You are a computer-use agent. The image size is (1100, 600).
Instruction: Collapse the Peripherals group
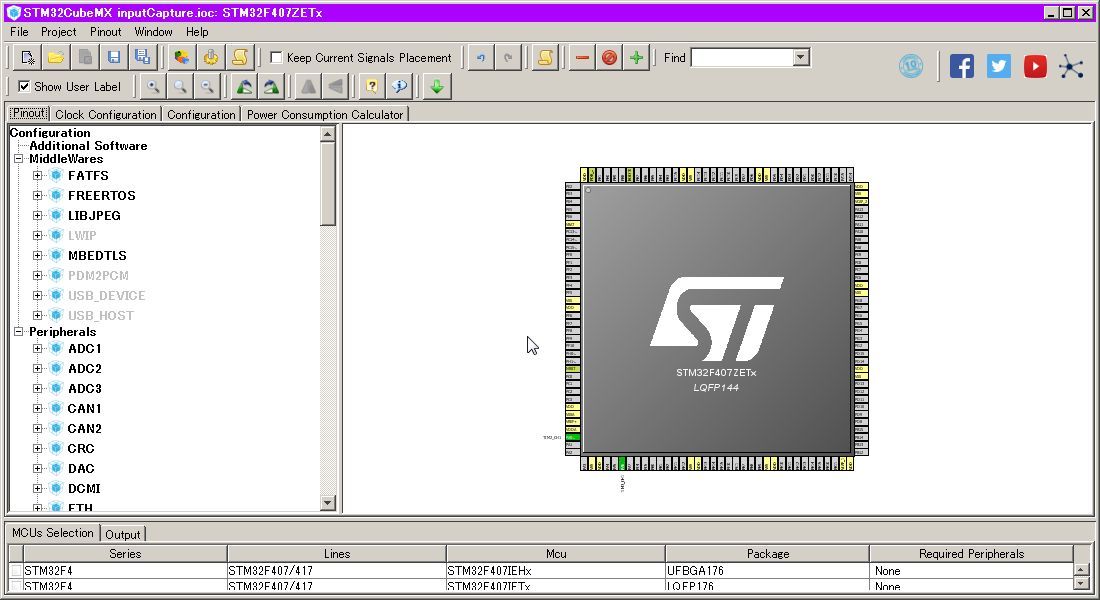[x=18, y=331]
